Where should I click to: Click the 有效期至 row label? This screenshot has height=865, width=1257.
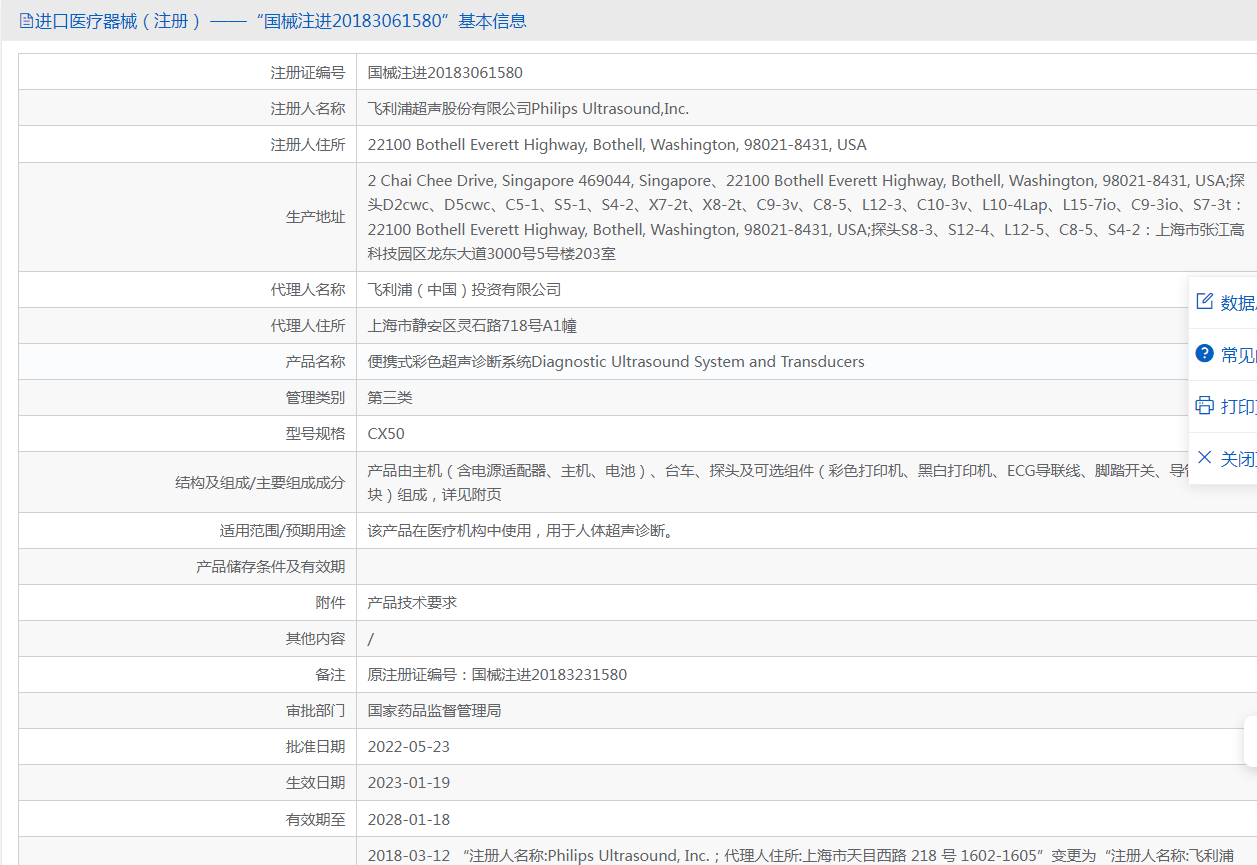point(316,820)
